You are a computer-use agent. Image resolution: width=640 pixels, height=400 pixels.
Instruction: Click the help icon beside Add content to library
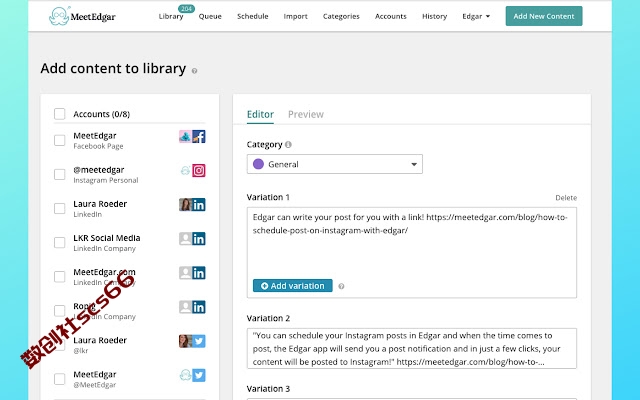click(x=194, y=71)
